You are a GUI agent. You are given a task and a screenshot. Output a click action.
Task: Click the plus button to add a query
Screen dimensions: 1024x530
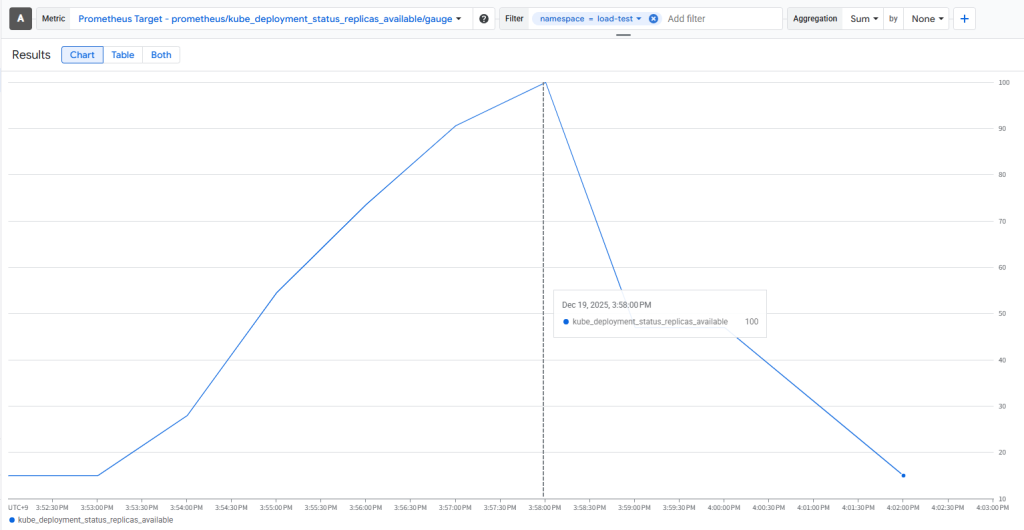tap(965, 19)
